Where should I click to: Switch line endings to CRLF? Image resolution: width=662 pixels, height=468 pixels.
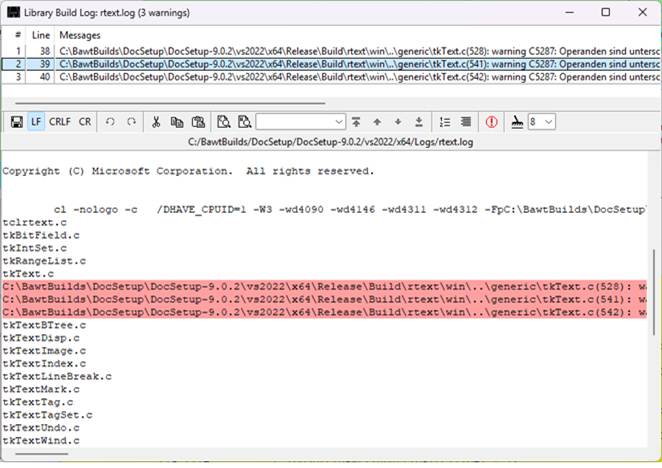point(60,121)
